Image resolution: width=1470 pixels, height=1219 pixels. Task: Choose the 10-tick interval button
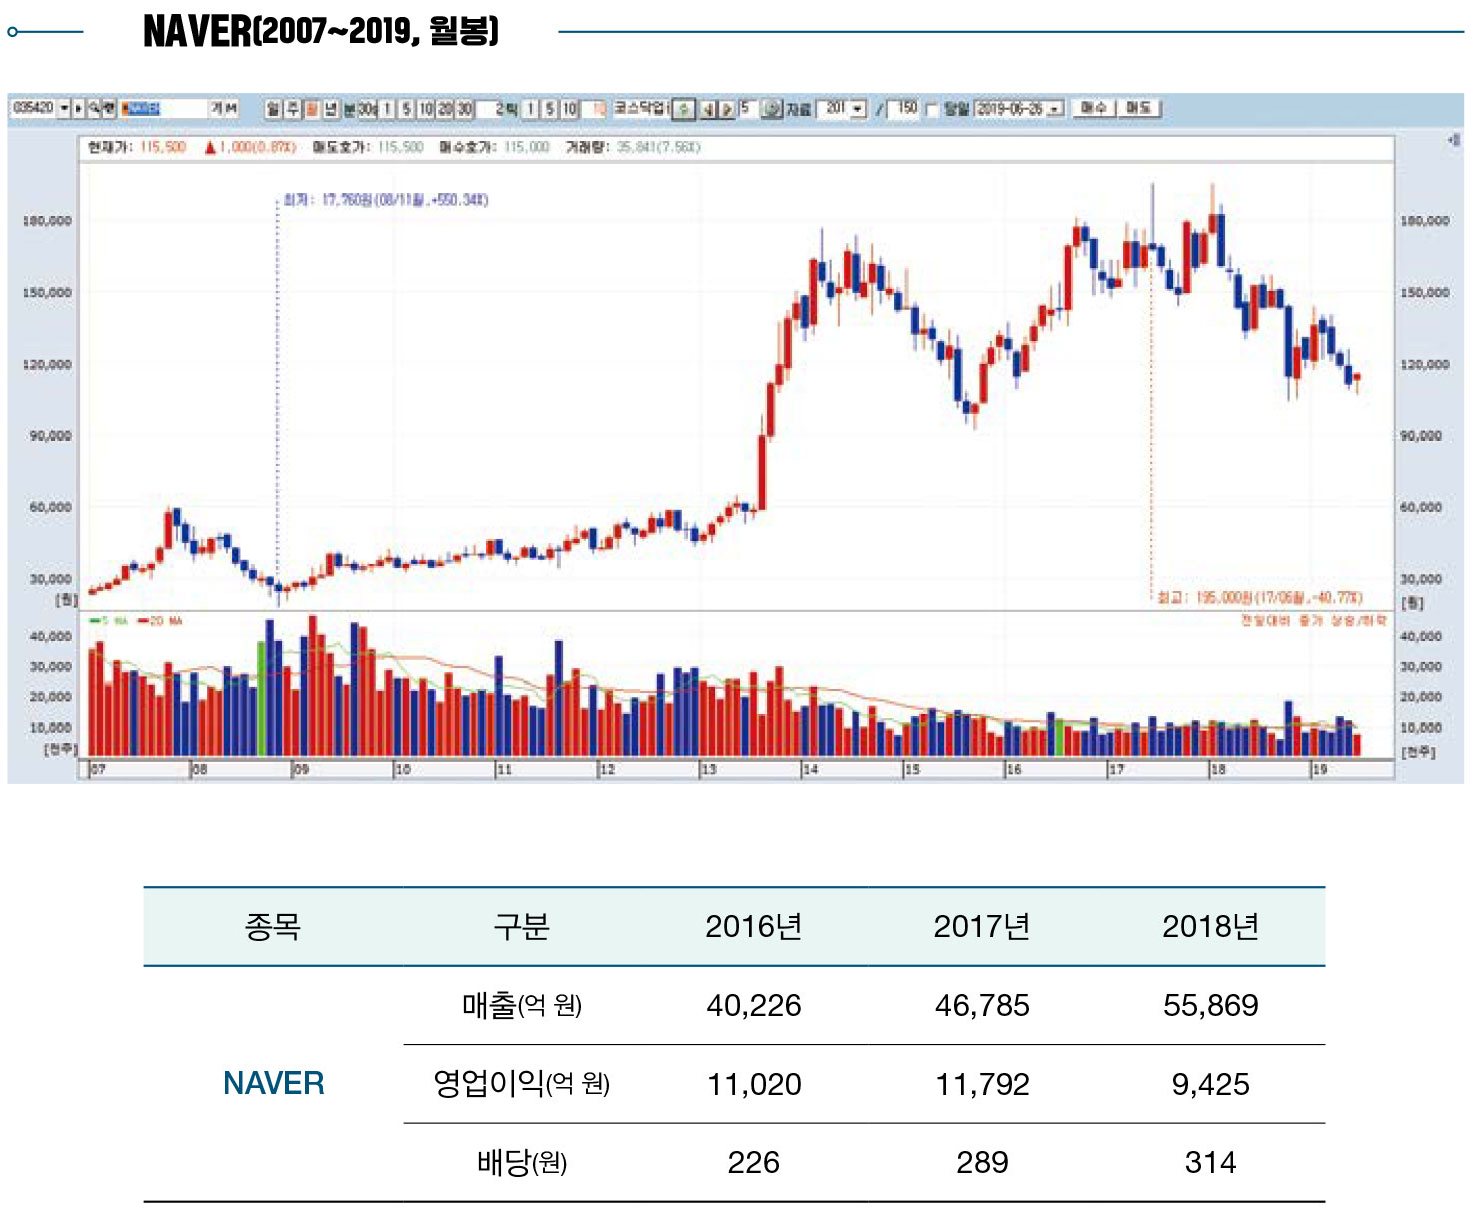[x=570, y=109]
